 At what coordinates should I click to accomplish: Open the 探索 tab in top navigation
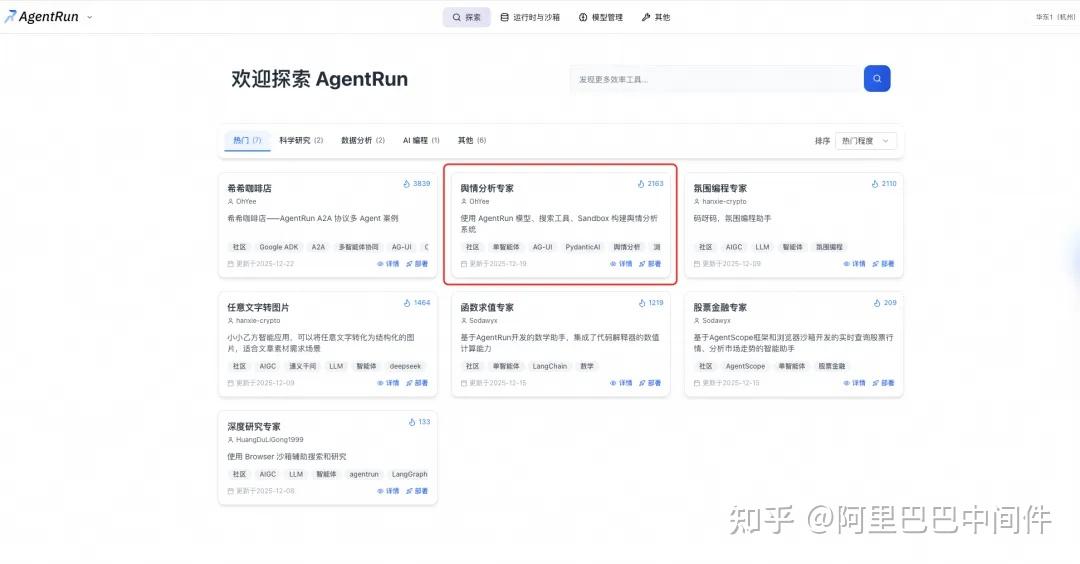point(466,17)
